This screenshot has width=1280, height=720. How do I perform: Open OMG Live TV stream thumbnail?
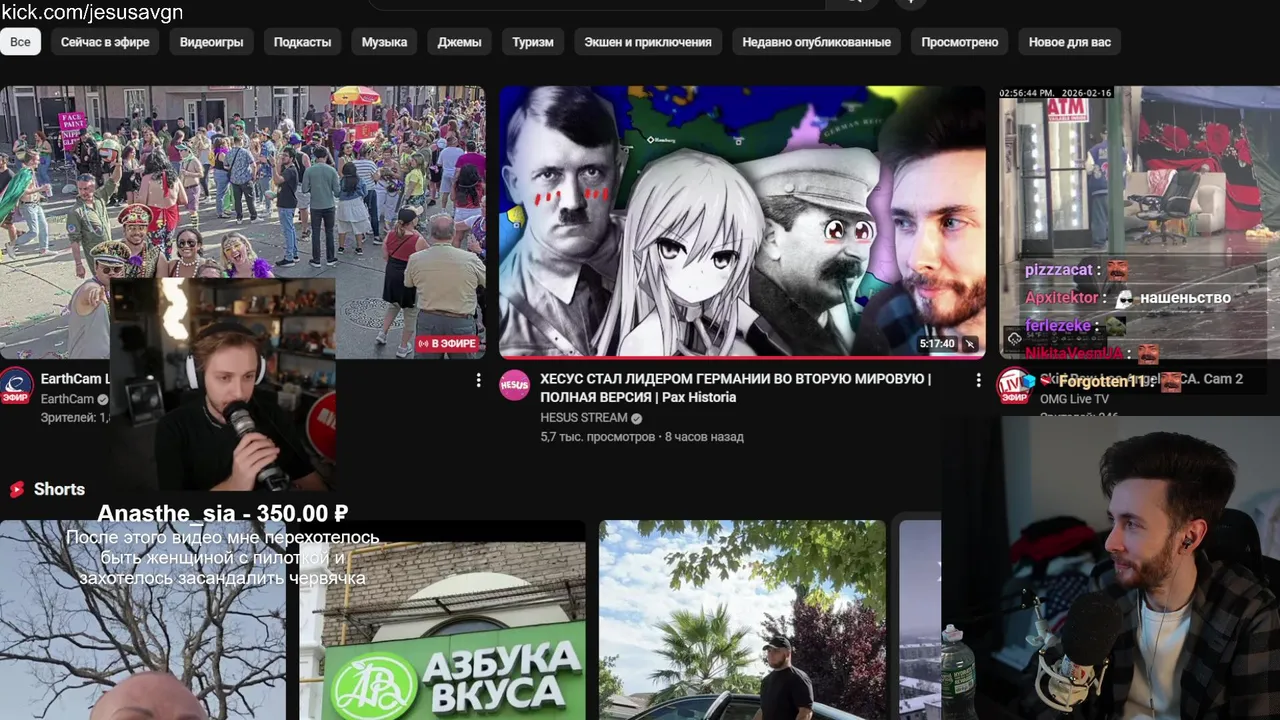tap(1140, 221)
